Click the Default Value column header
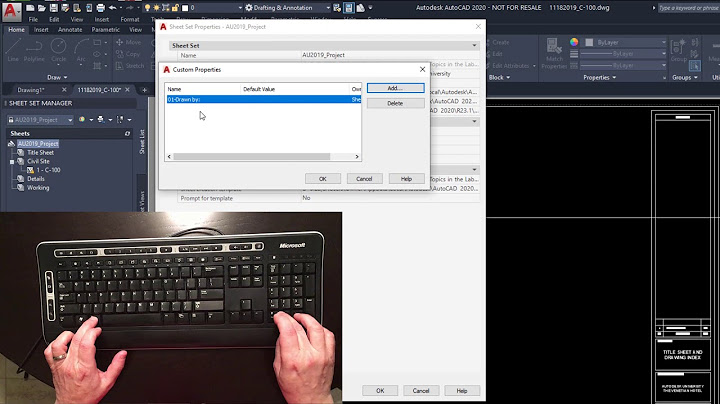 pos(295,89)
